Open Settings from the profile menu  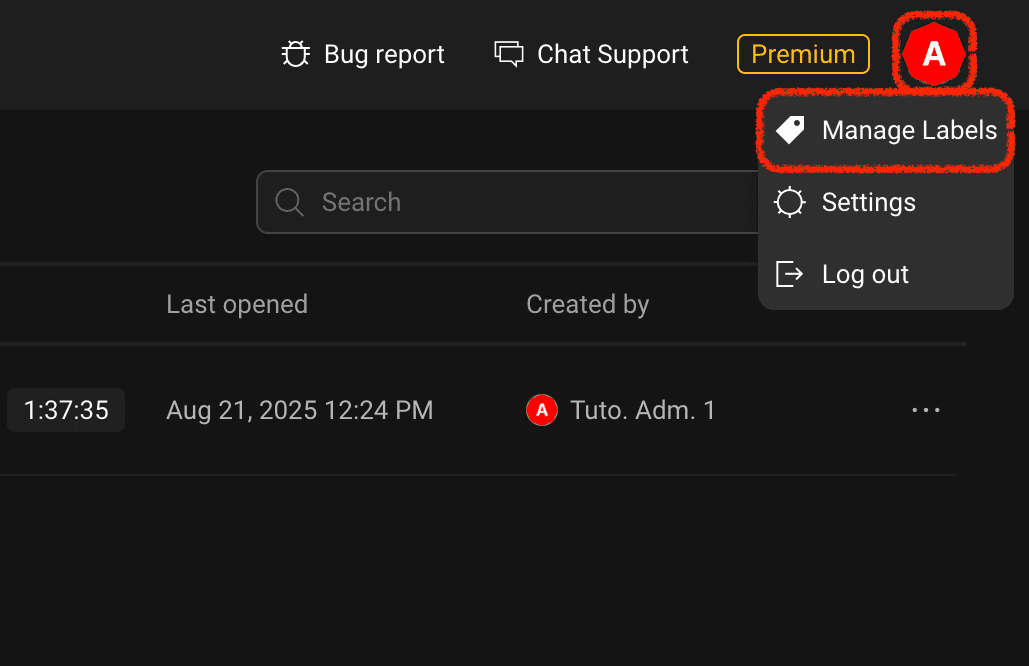point(886,202)
